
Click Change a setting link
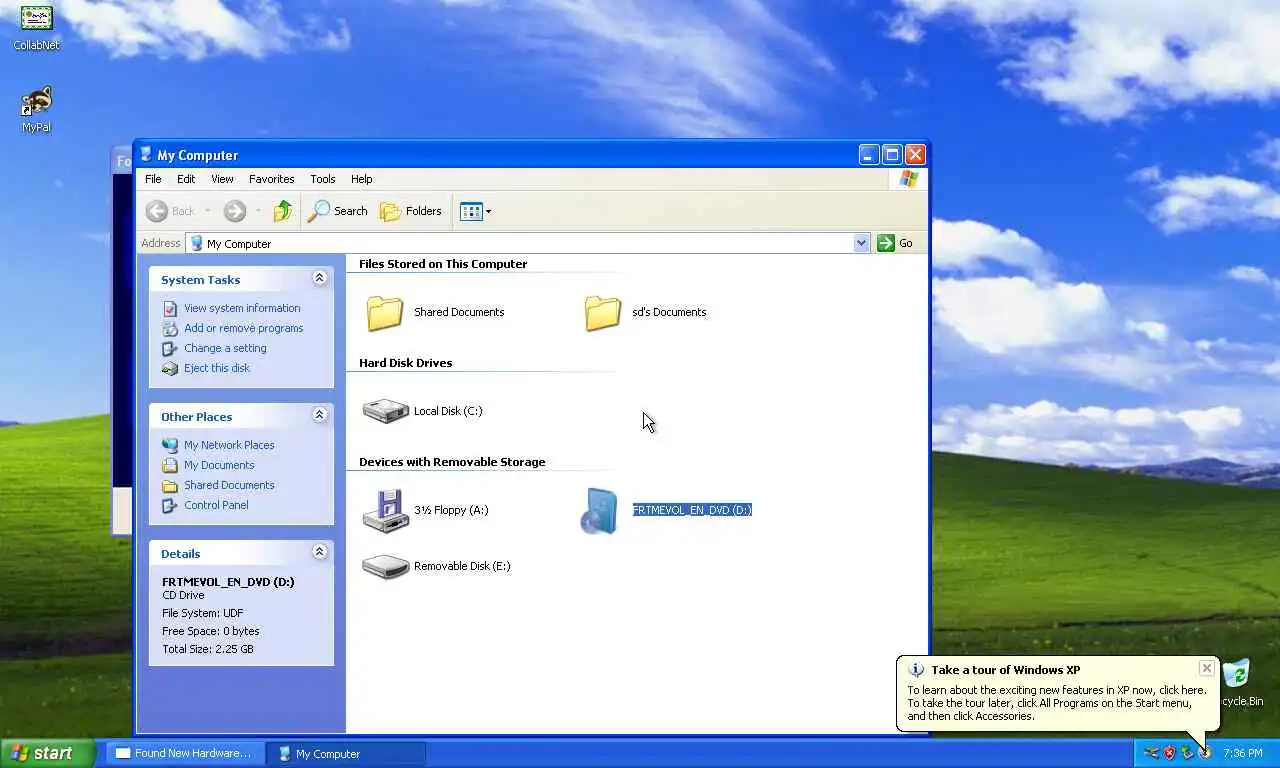coord(225,348)
